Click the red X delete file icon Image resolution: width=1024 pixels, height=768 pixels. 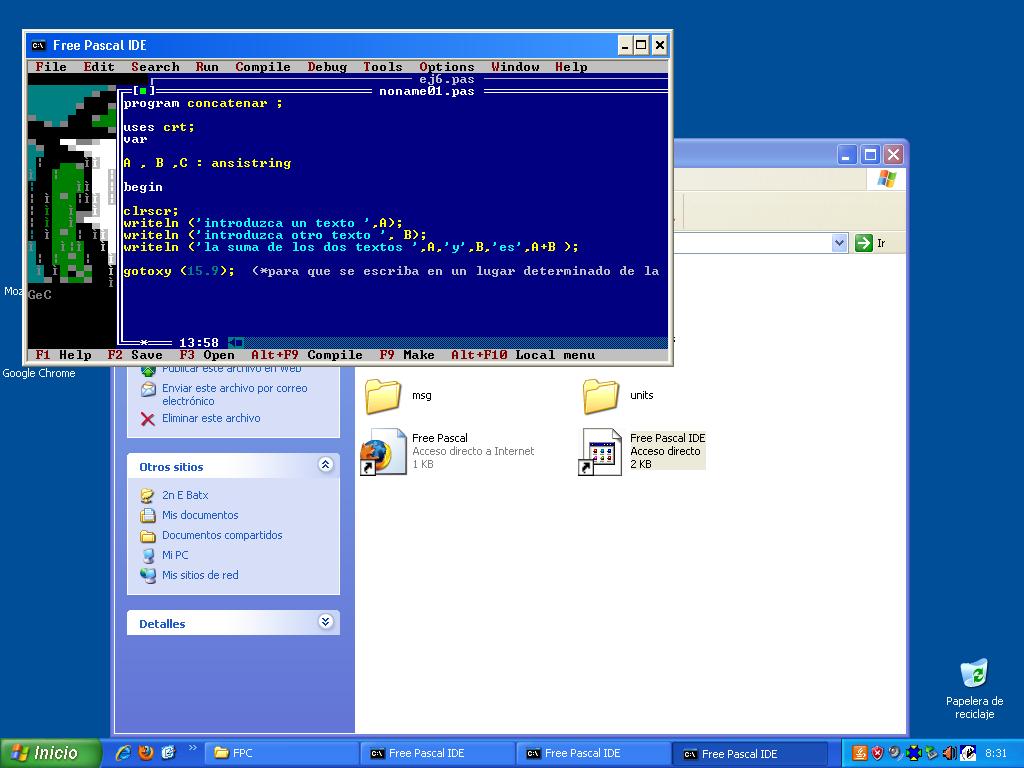click(148, 419)
